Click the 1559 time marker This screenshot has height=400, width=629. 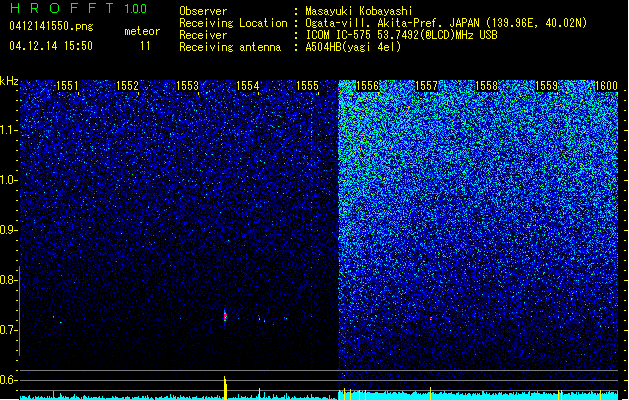546,86
